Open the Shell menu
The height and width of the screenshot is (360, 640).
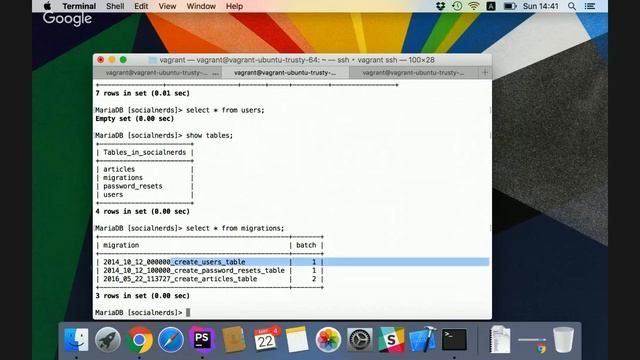point(115,6)
